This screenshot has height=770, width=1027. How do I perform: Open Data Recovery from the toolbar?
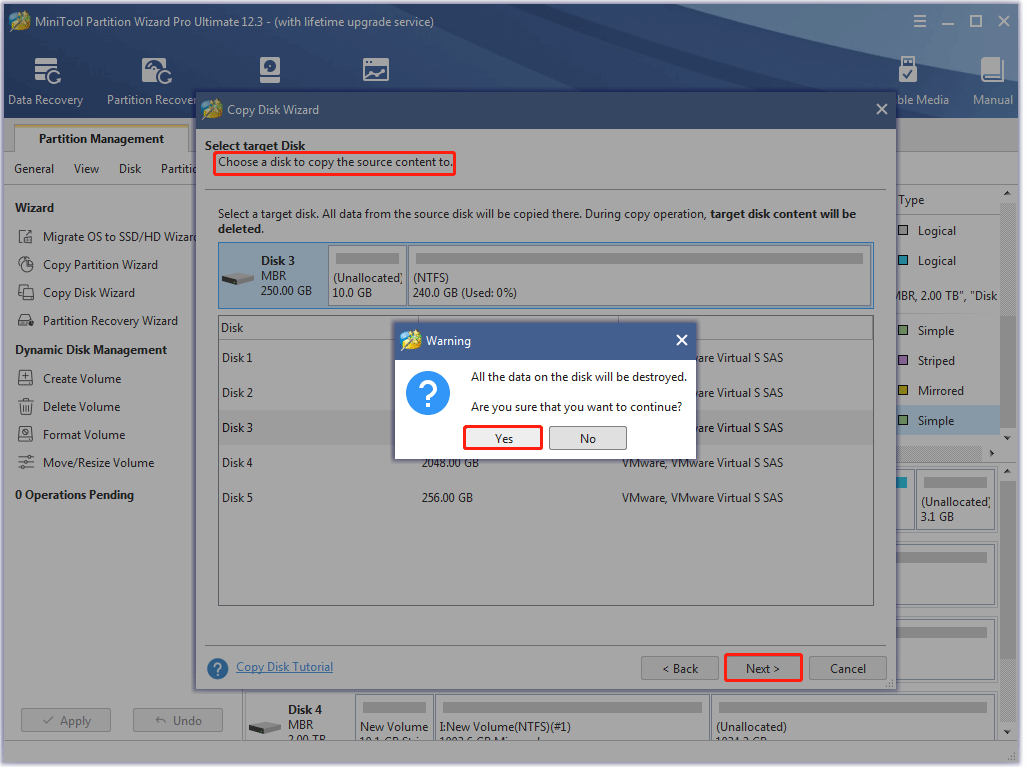pyautogui.click(x=46, y=82)
